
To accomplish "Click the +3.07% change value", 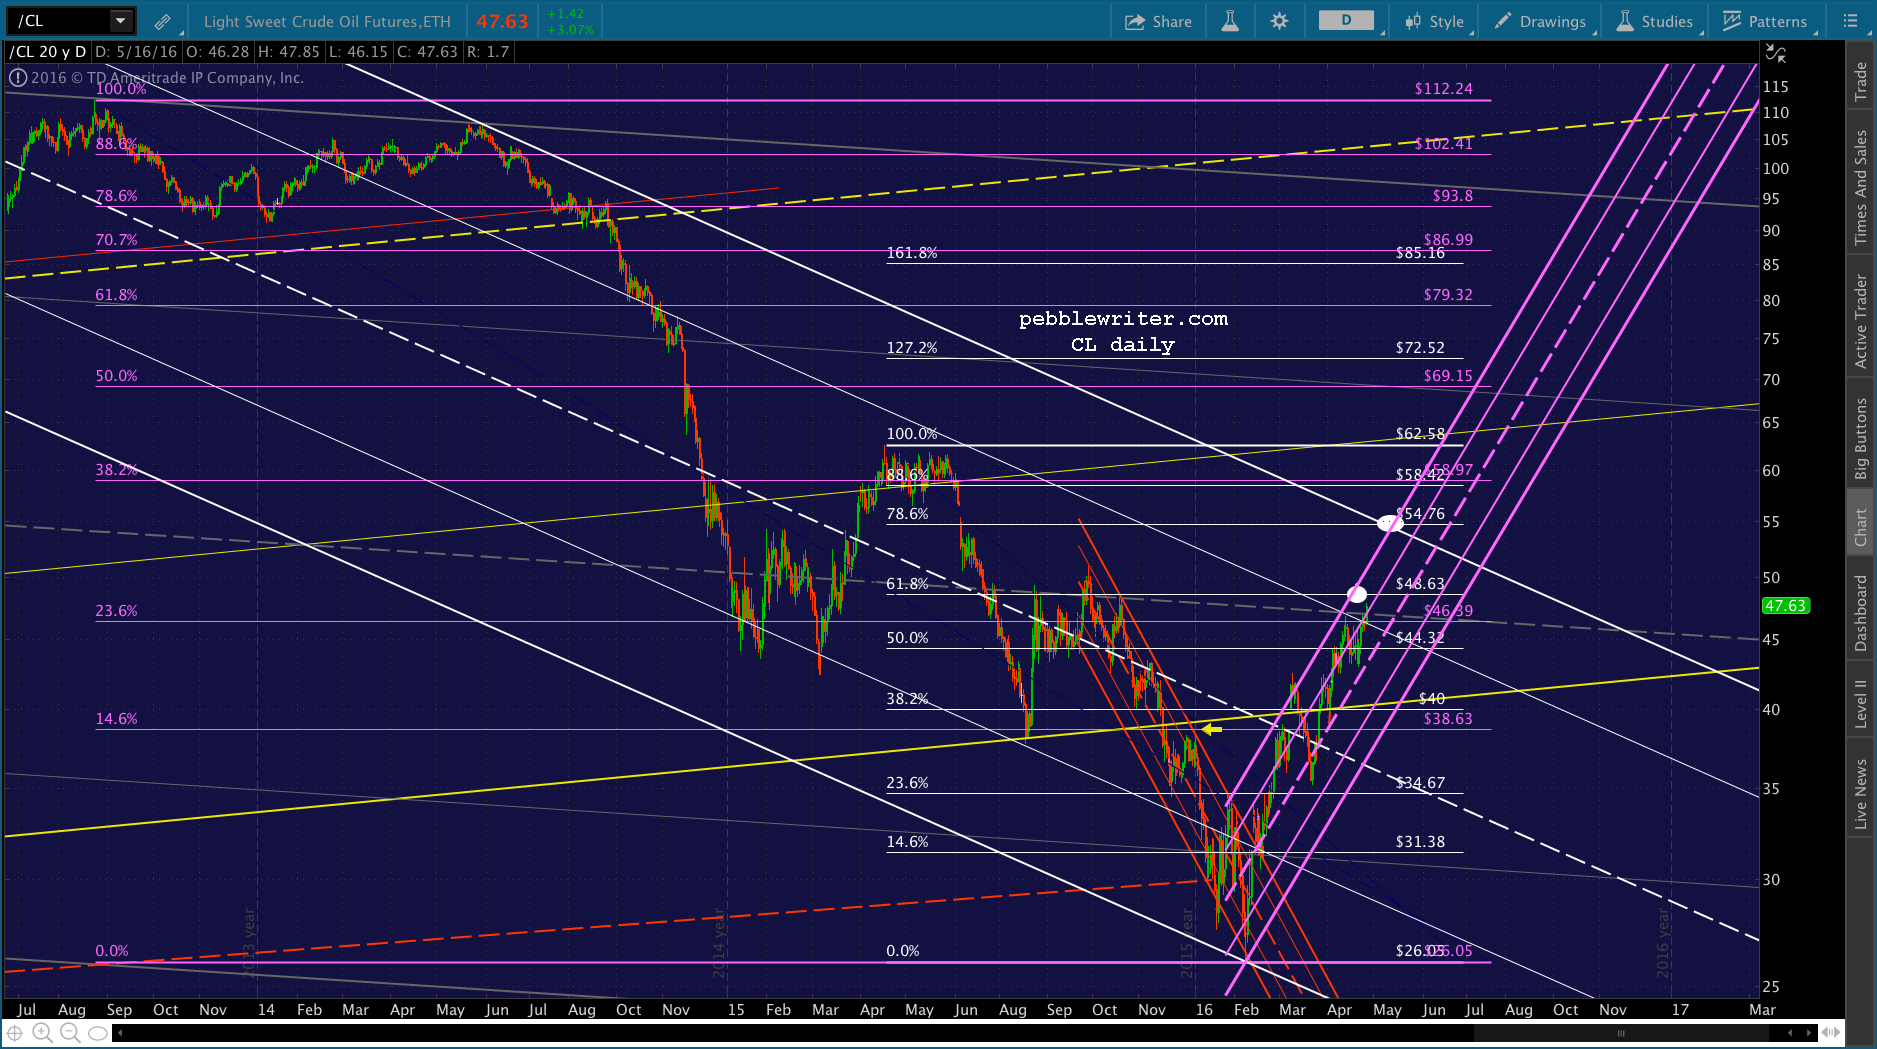I will [x=570, y=29].
